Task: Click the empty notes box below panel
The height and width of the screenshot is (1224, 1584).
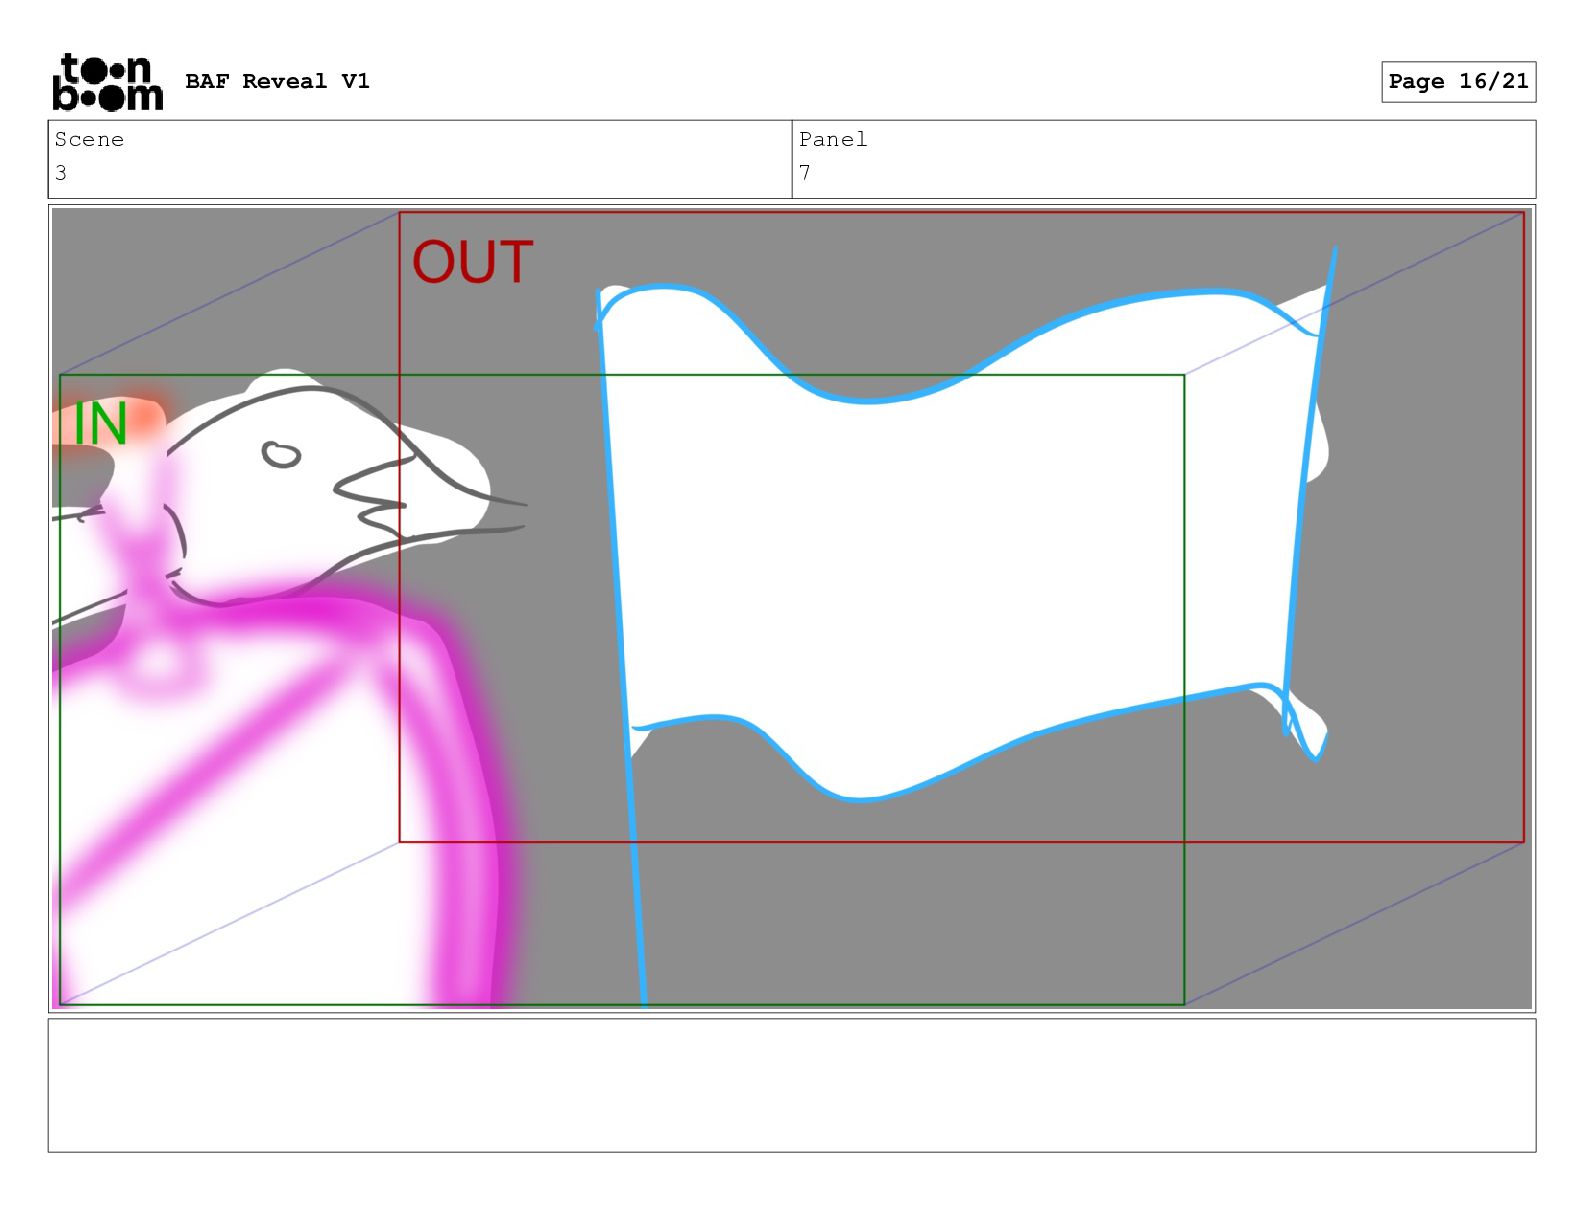Action: click(792, 1085)
